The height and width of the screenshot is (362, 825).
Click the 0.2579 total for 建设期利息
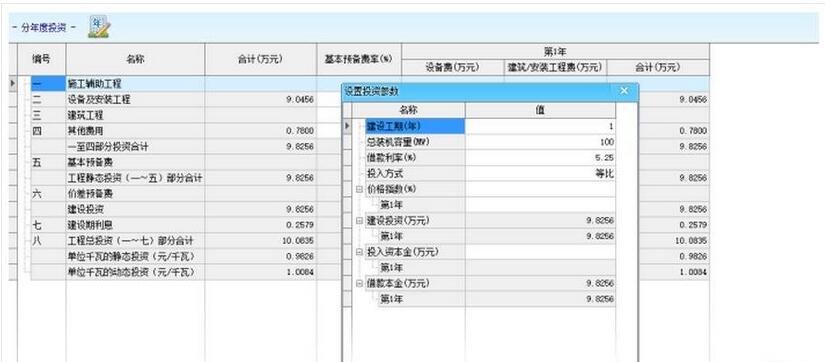click(260, 225)
